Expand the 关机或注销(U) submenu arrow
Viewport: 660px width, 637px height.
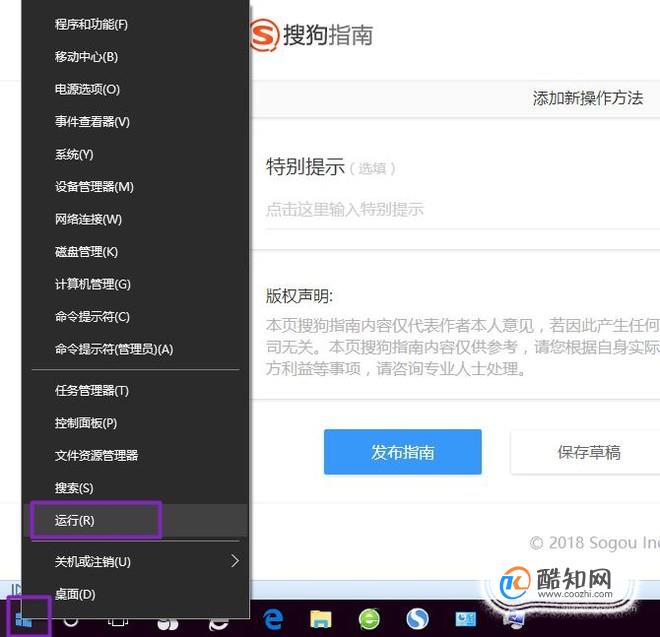235,561
